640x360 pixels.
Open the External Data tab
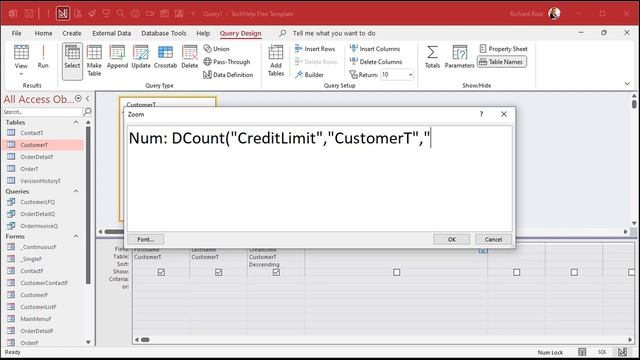[111, 33]
